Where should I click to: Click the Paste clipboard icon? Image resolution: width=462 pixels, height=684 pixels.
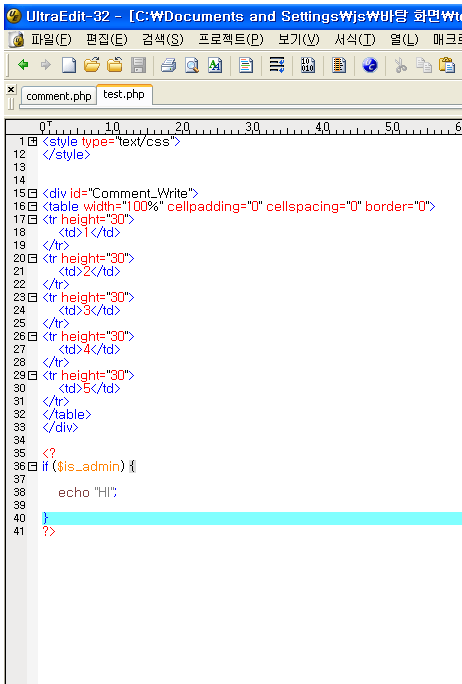447,65
